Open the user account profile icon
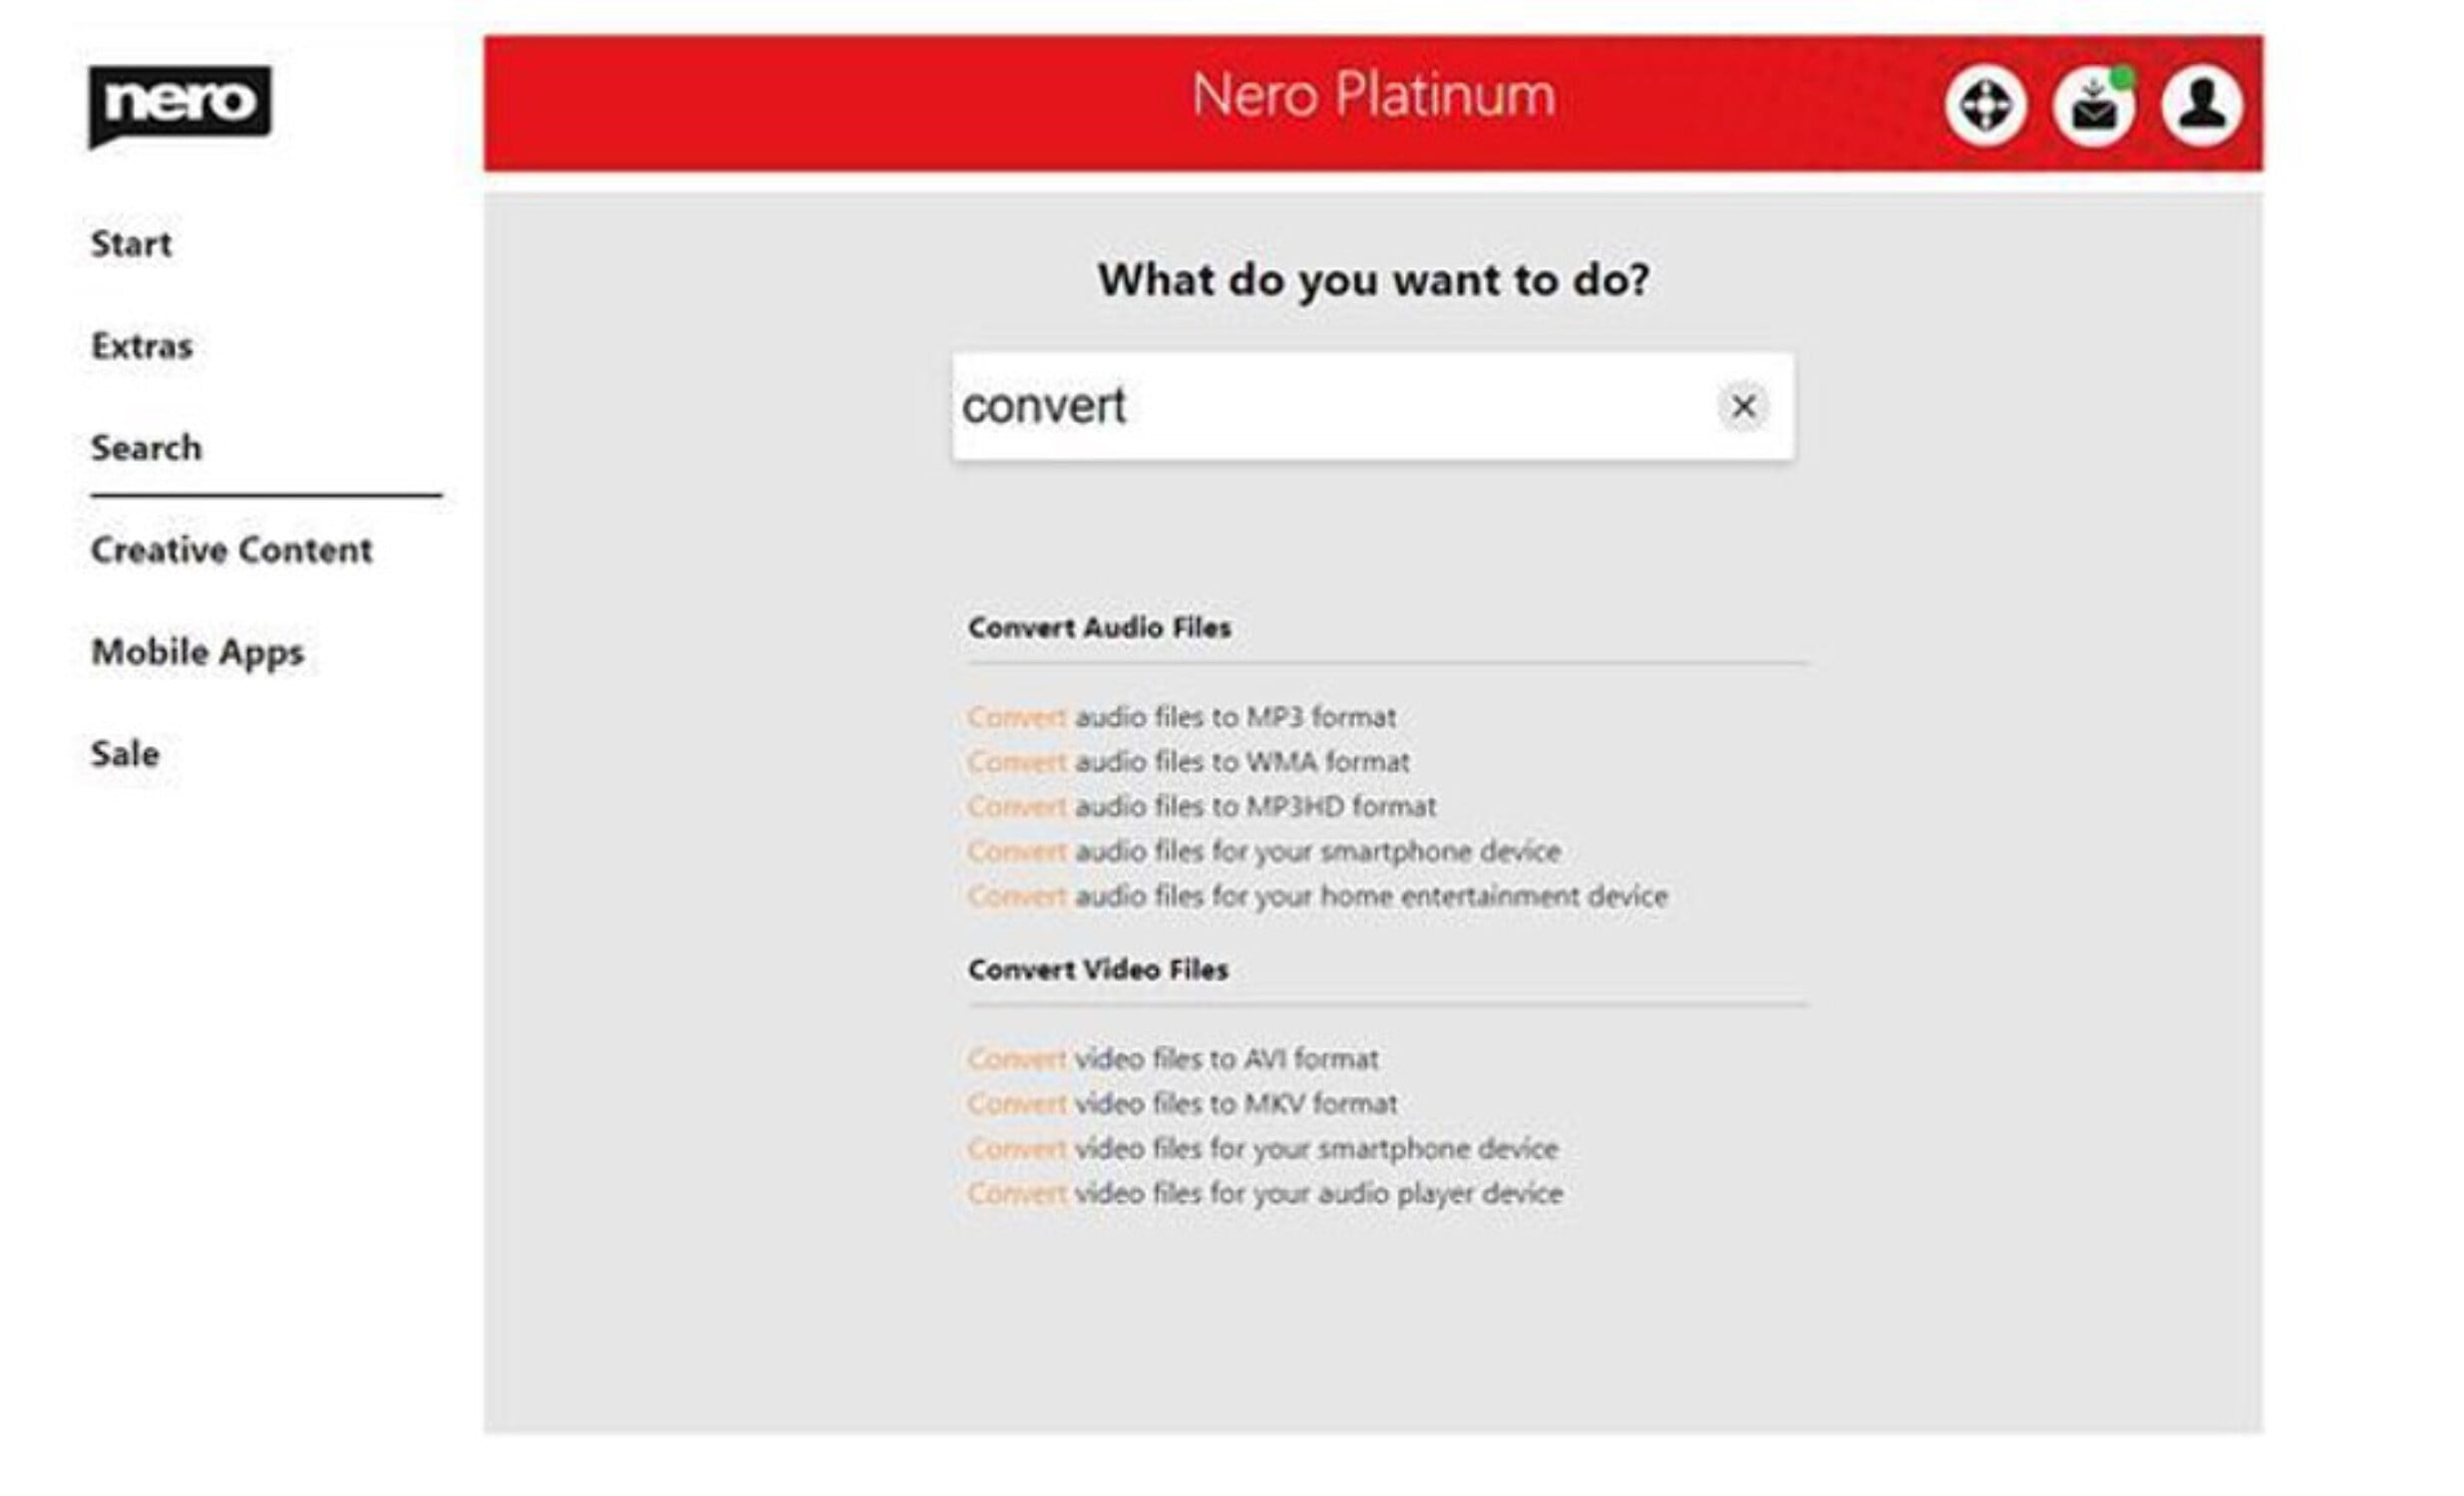 pos(2201,105)
